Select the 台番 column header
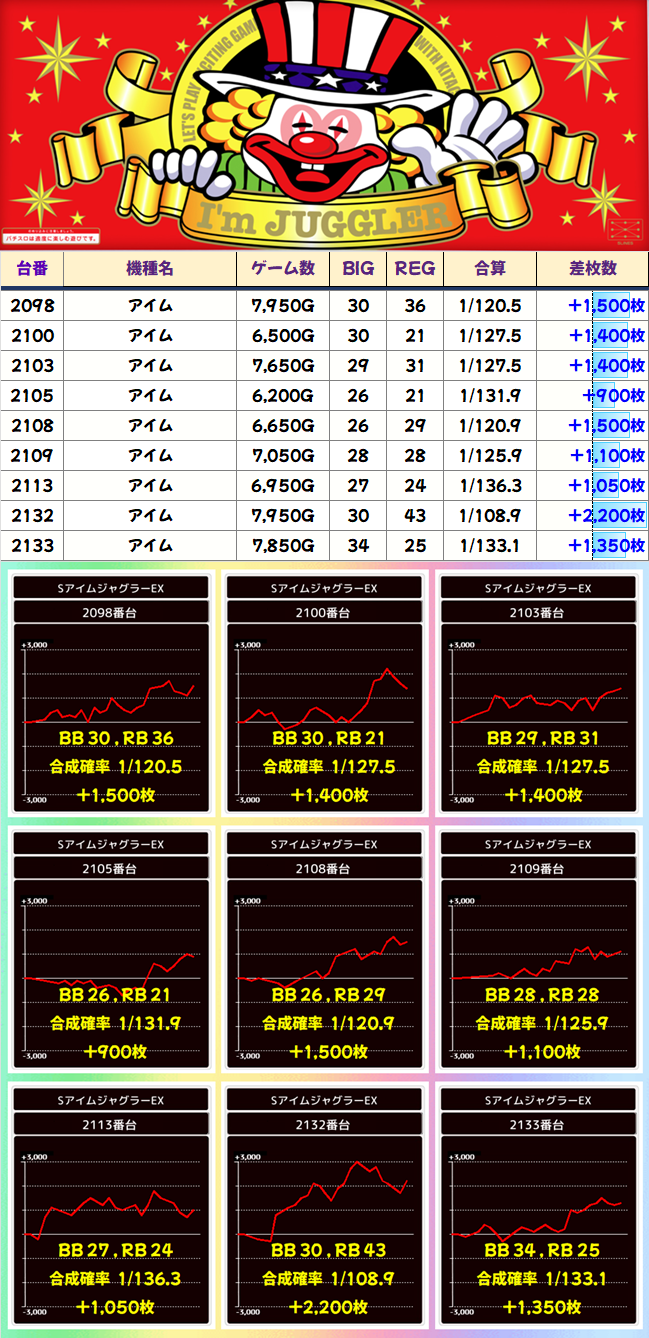 (32, 268)
